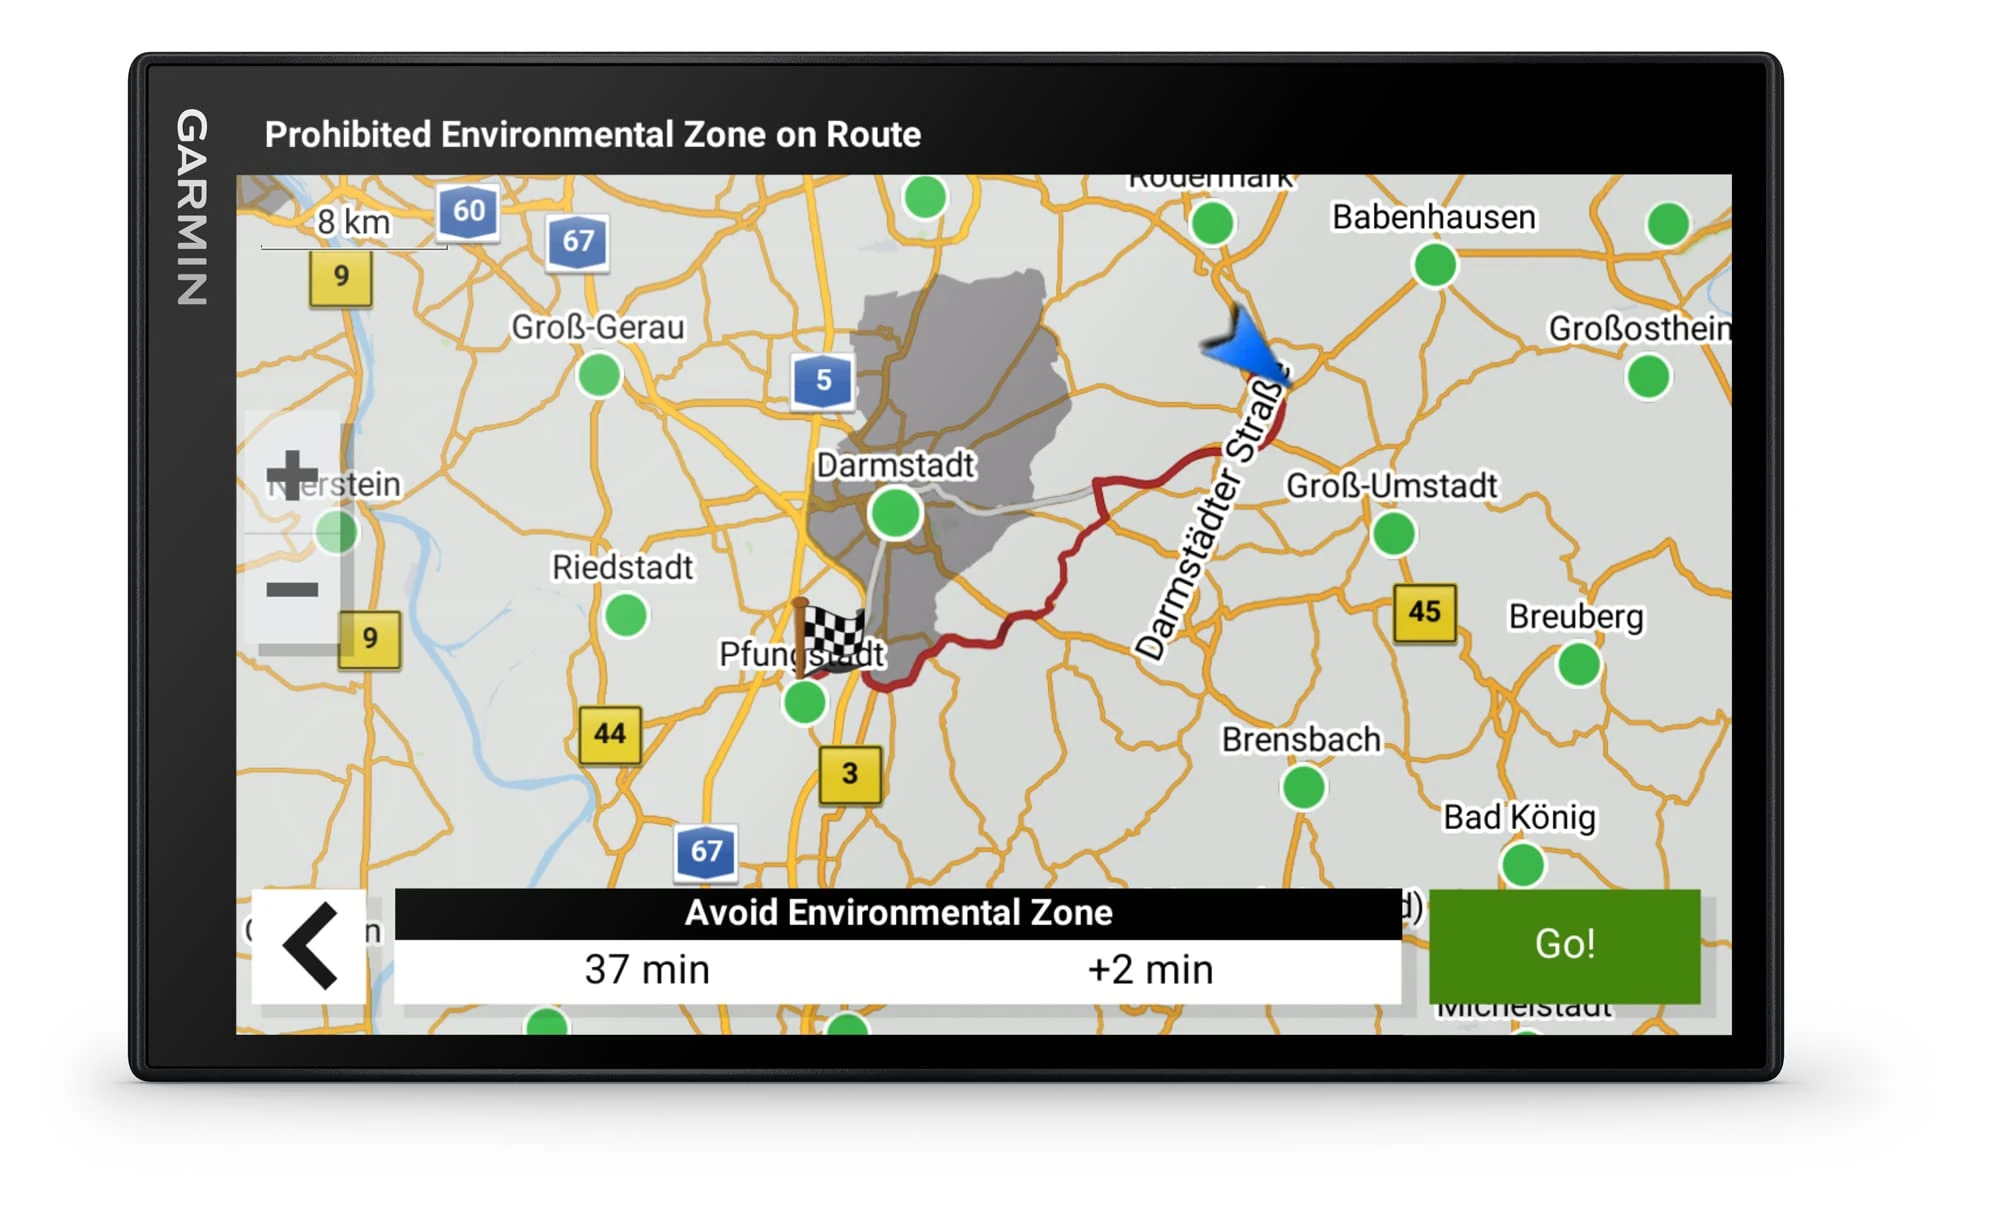The height and width of the screenshot is (1219, 2000).
Task: Tap the Prohibited Environmental Zone alert banner
Action: coord(592,135)
